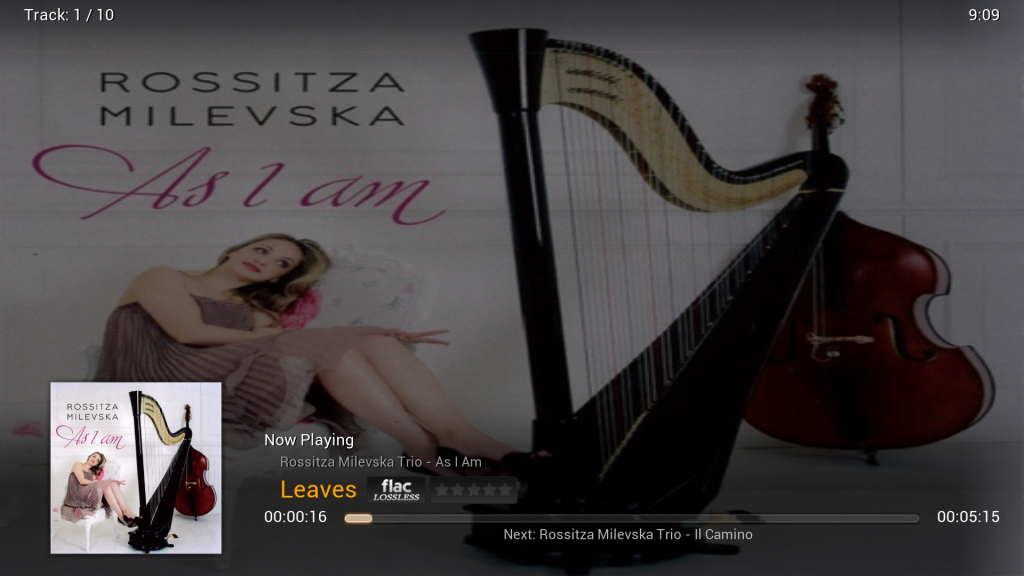Click the Next: Il Camino track label
The width and height of the screenshot is (1024, 576).
click(628, 534)
